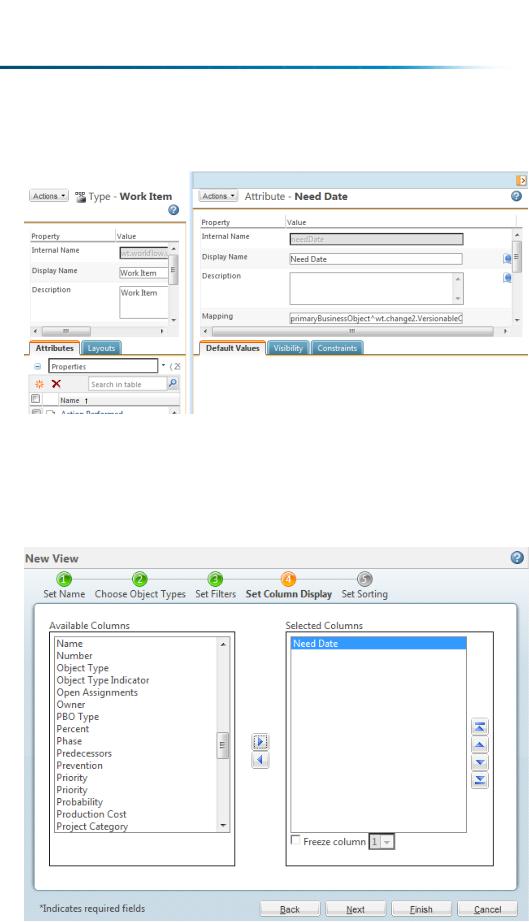Viewport: 529px width, 922px height.
Task: Select Prevention in Available Columns
Action: tap(79, 766)
